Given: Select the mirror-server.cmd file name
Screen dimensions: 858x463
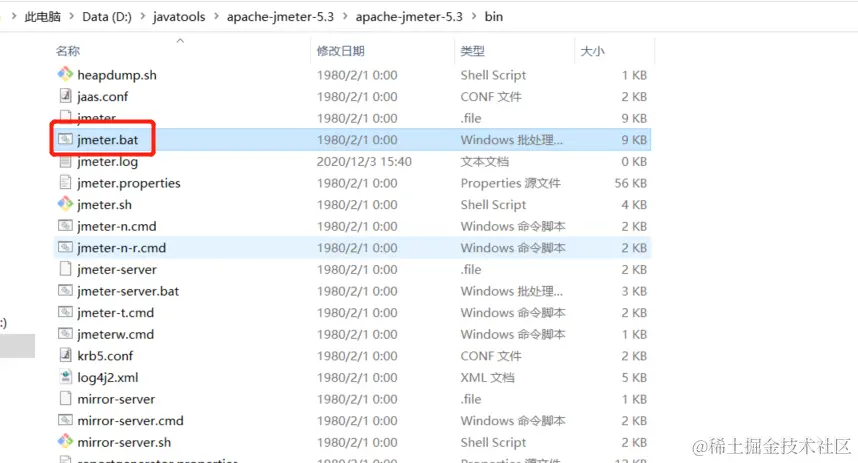Looking at the screenshot, I should (130, 421).
